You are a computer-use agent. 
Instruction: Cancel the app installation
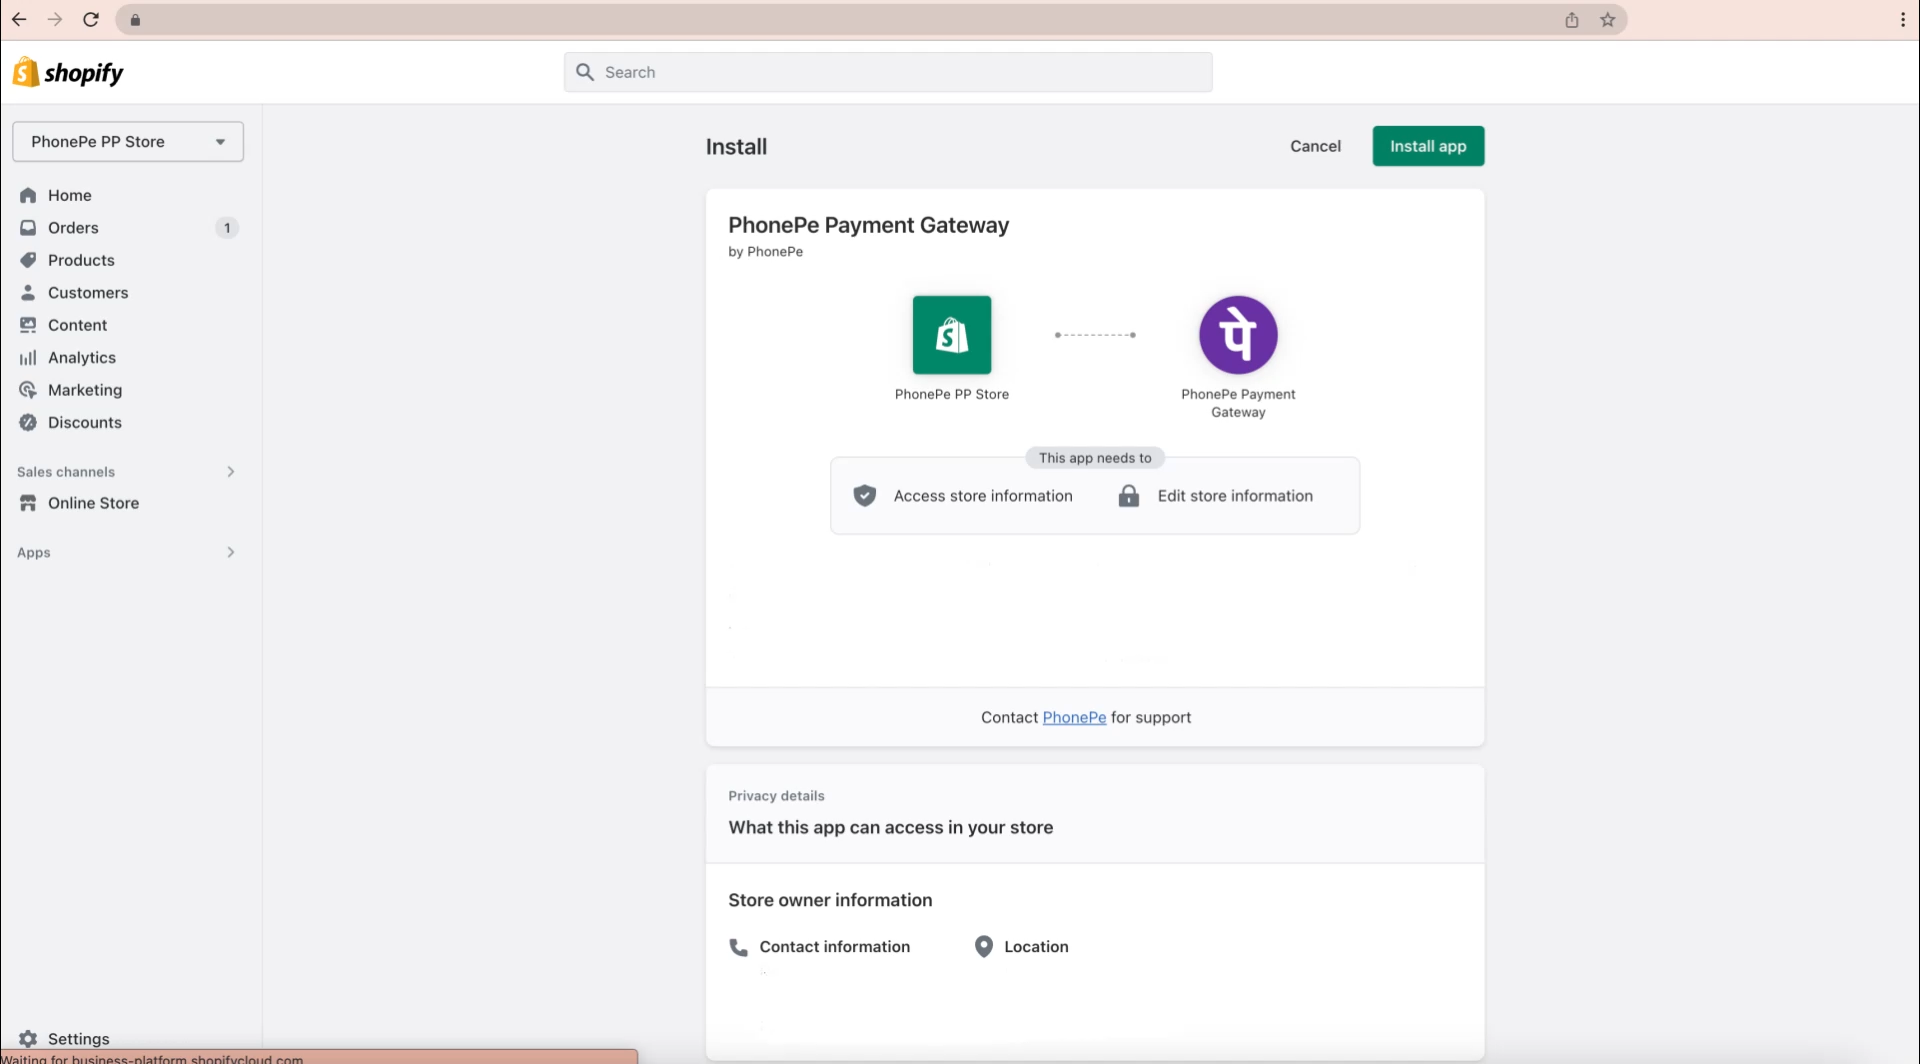point(1314,146)
